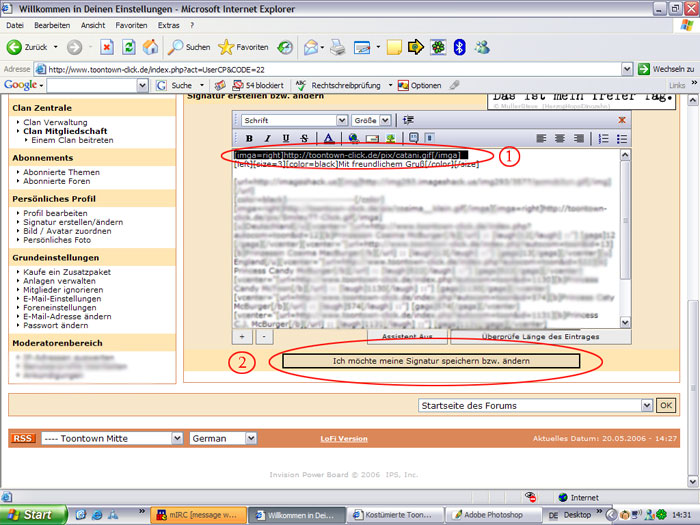Image resolution: width=700 pixels, height=525 pixels.
Task: Open Profil bearbeiten link
Action: (x=55, y=213)
